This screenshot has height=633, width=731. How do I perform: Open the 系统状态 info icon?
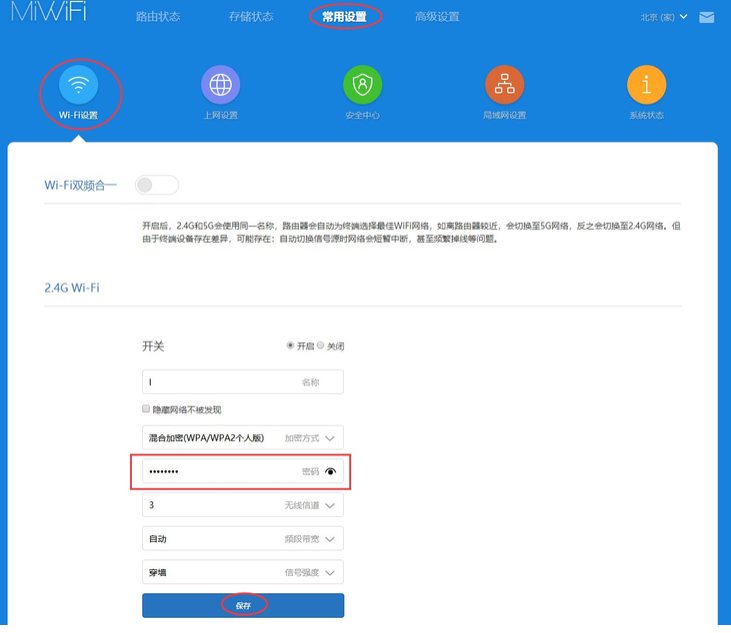pyautogui.click(x=646, y=85)
